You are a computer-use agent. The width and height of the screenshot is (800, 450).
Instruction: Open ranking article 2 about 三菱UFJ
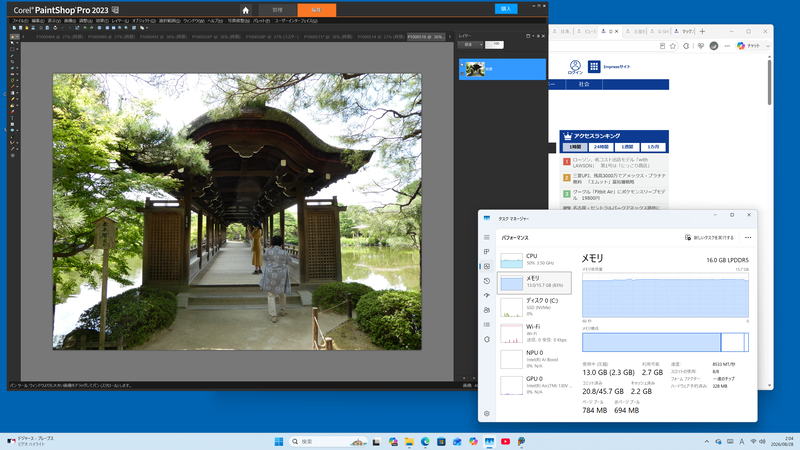click(614, 178)
